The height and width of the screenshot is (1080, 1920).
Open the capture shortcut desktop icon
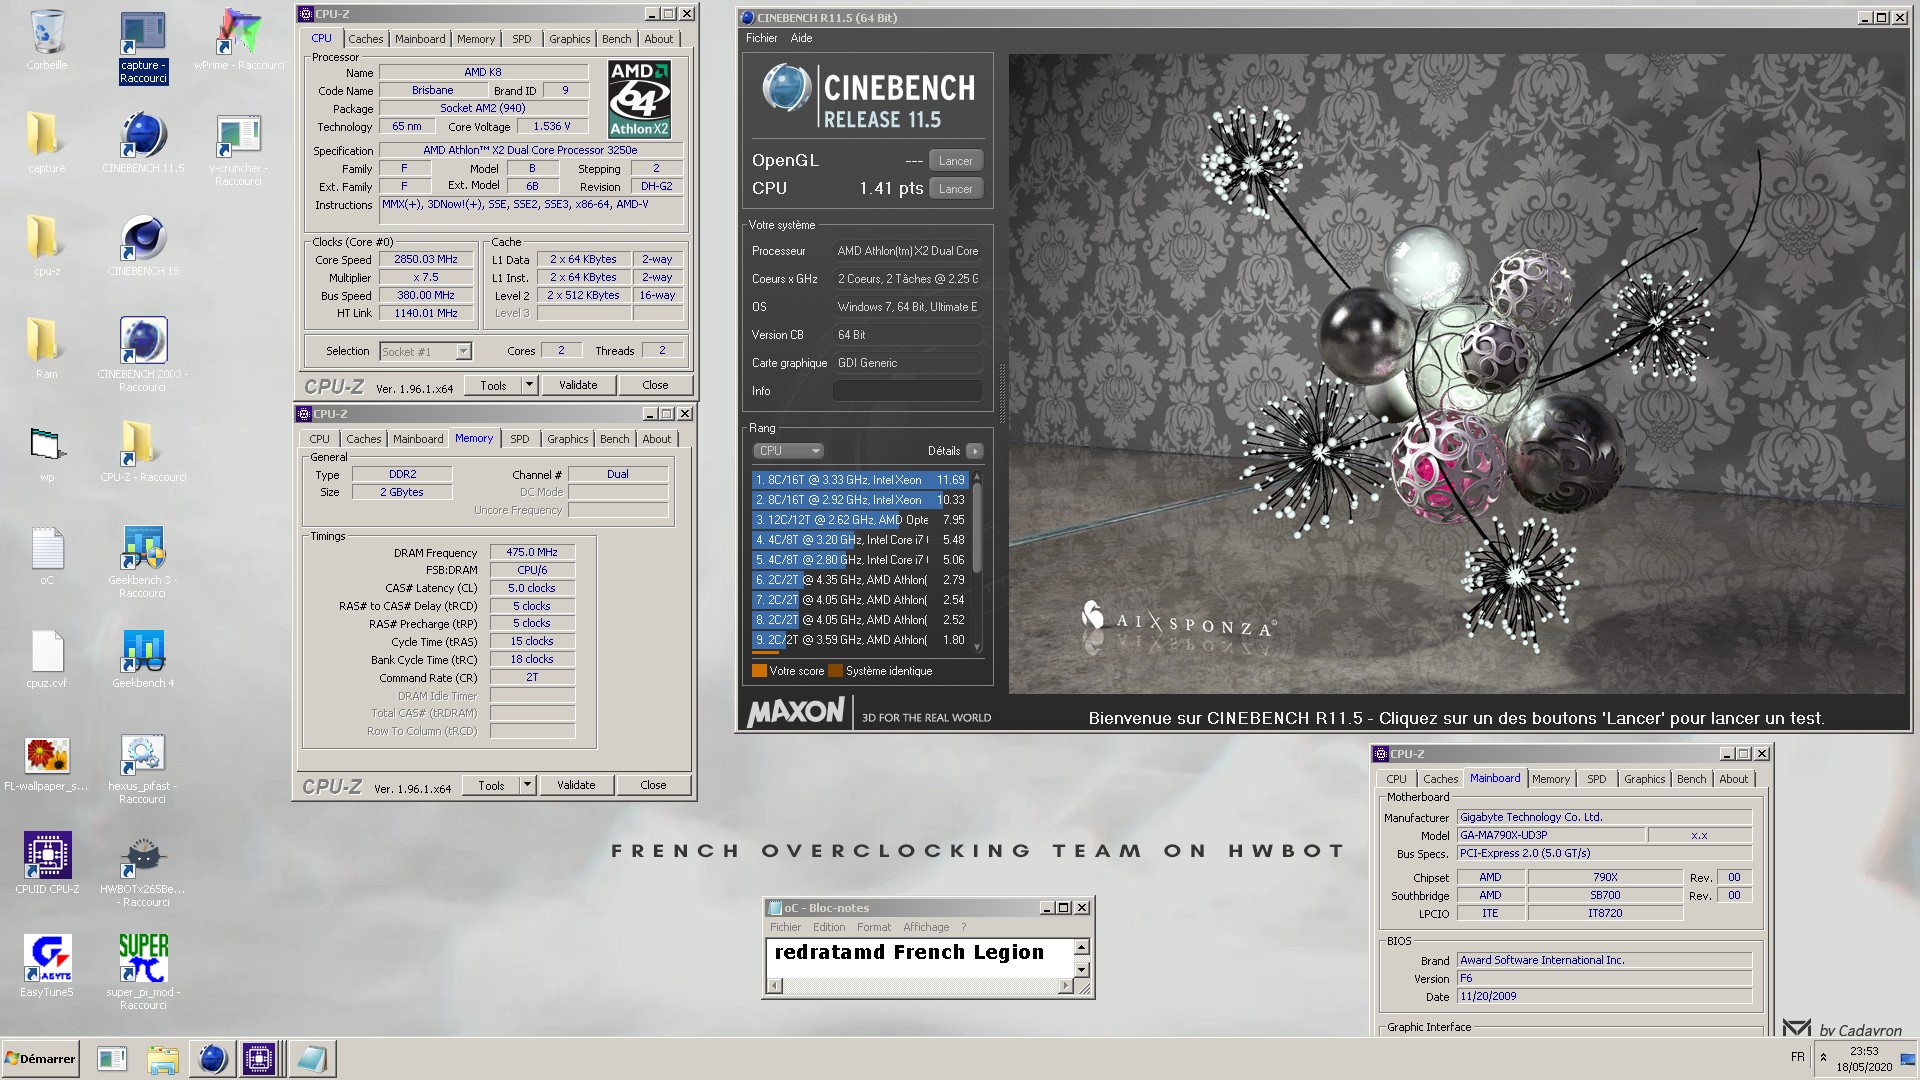coord(143,47)
